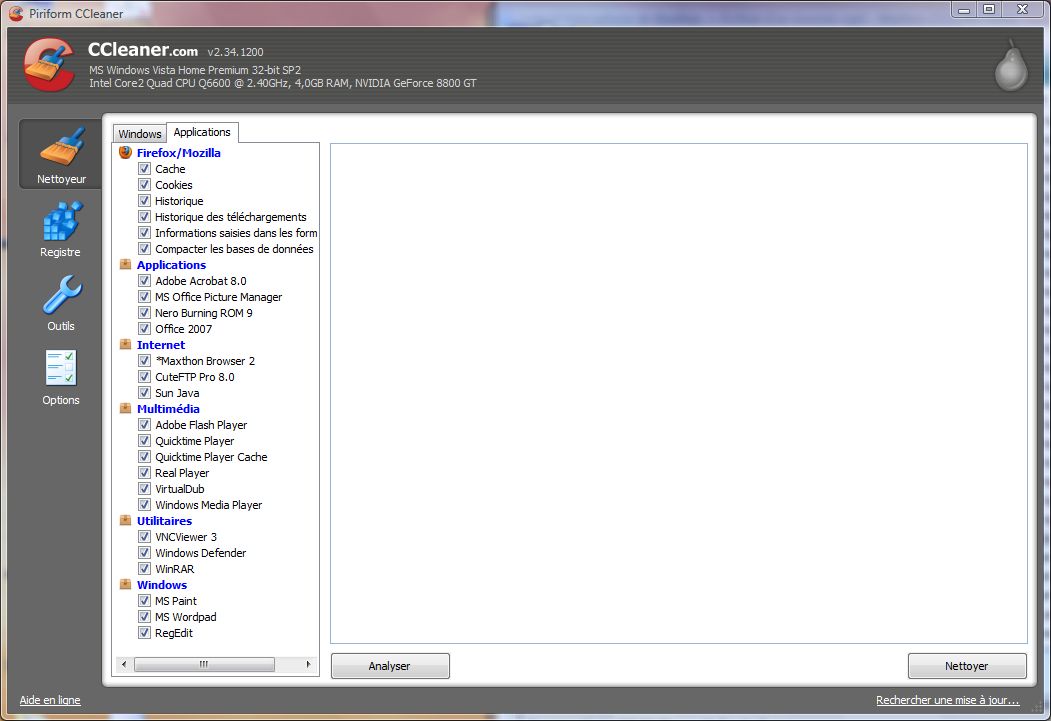
Task: Toggle Office 2007 checkbox
Action: click(144, 328)
